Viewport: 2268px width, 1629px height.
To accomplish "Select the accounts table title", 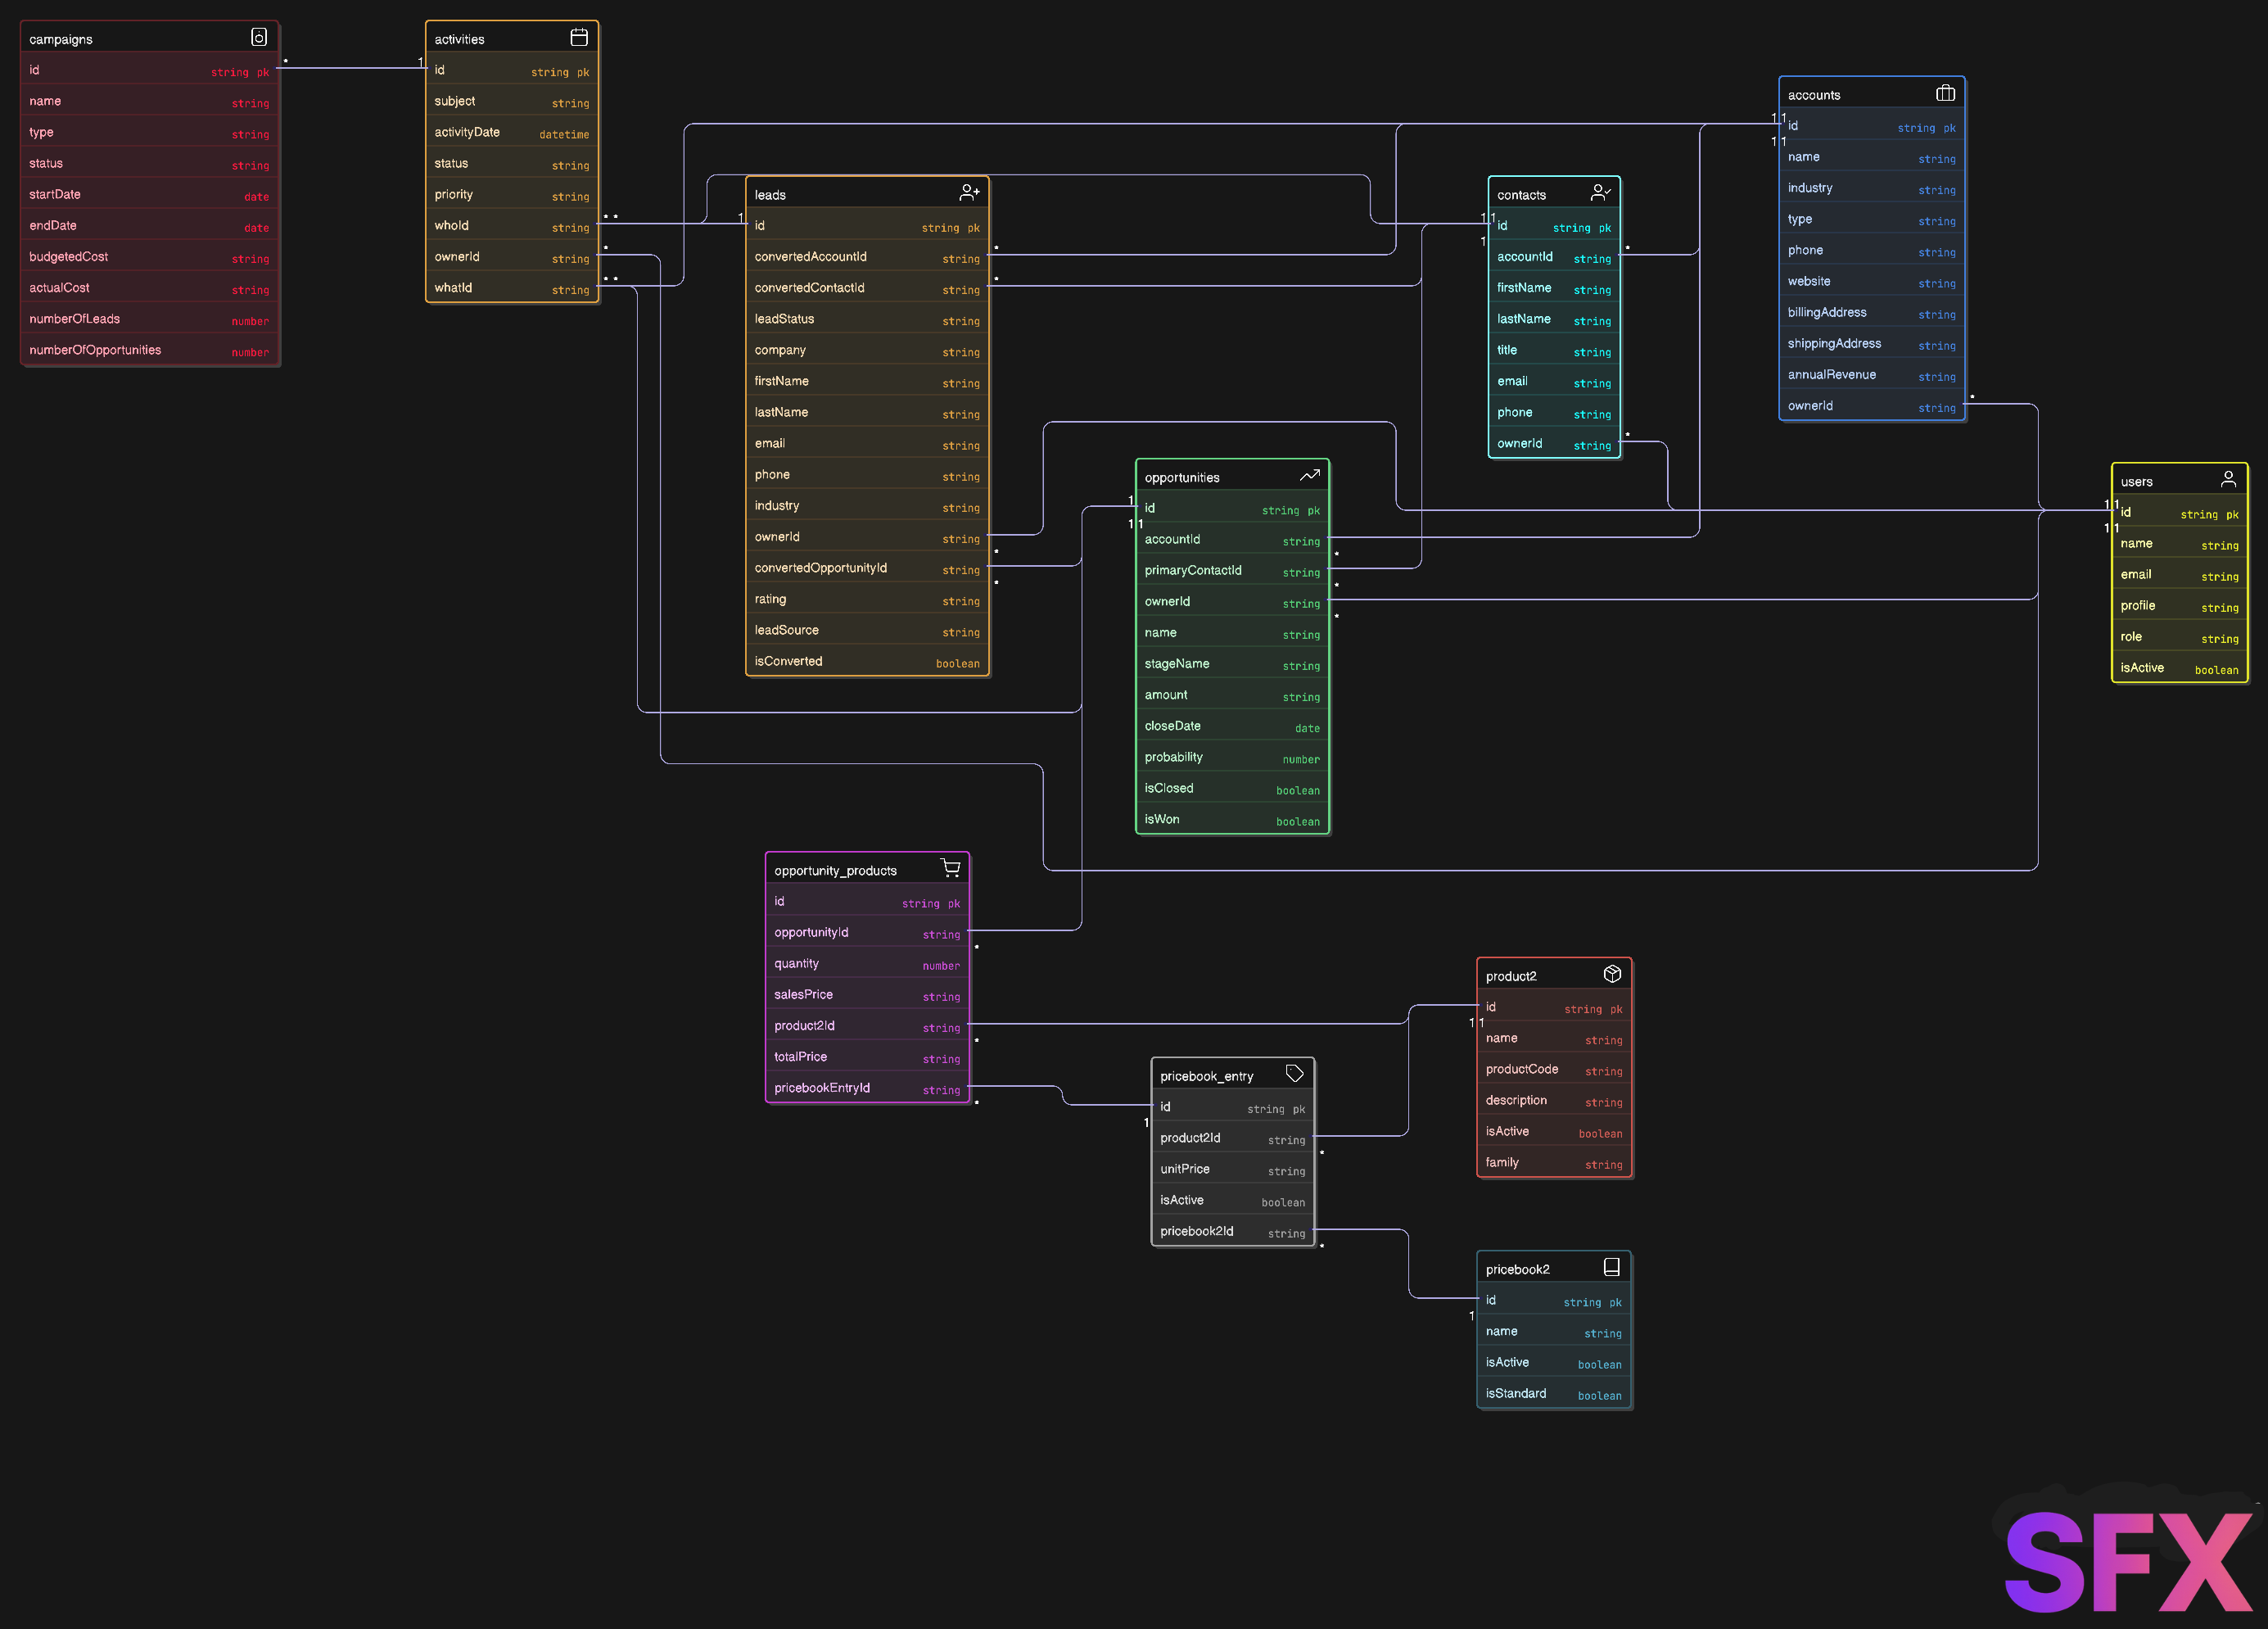I will 1813,95.
